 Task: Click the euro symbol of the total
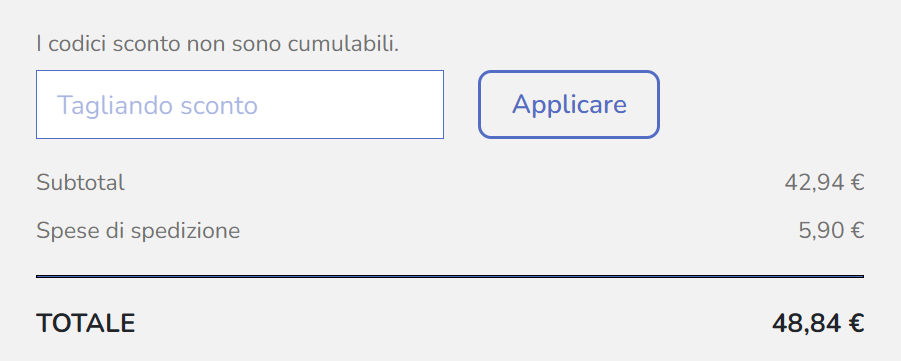click(855, 324)
